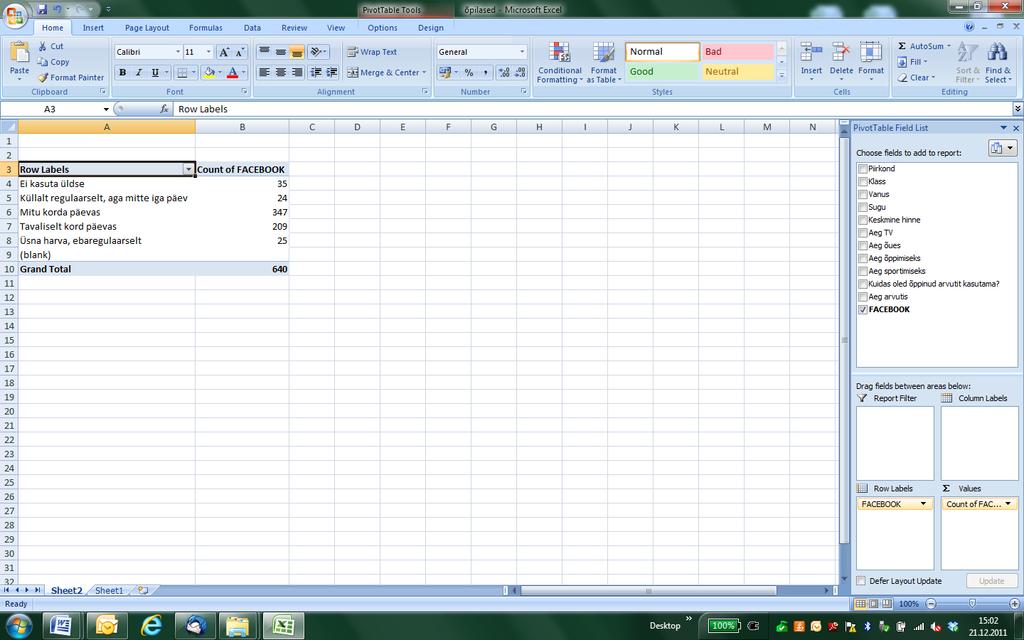Screen dimensions: 1024x640
Task: Check the Aeg arvutis field checkbox
Action: tap(863, 297)
